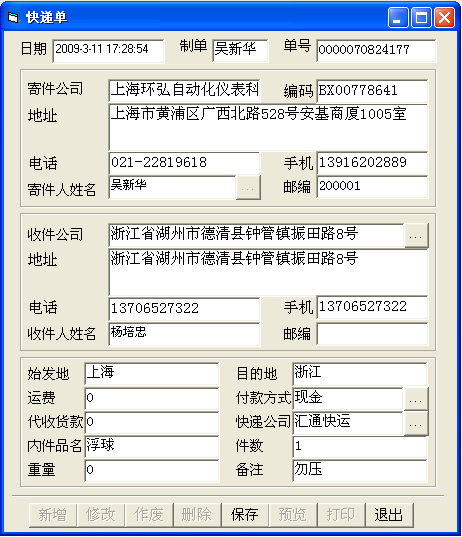The width and height of the screenshot is (462, 537).
Task: Click the disabled 新增 button
Action: [53, 515]
